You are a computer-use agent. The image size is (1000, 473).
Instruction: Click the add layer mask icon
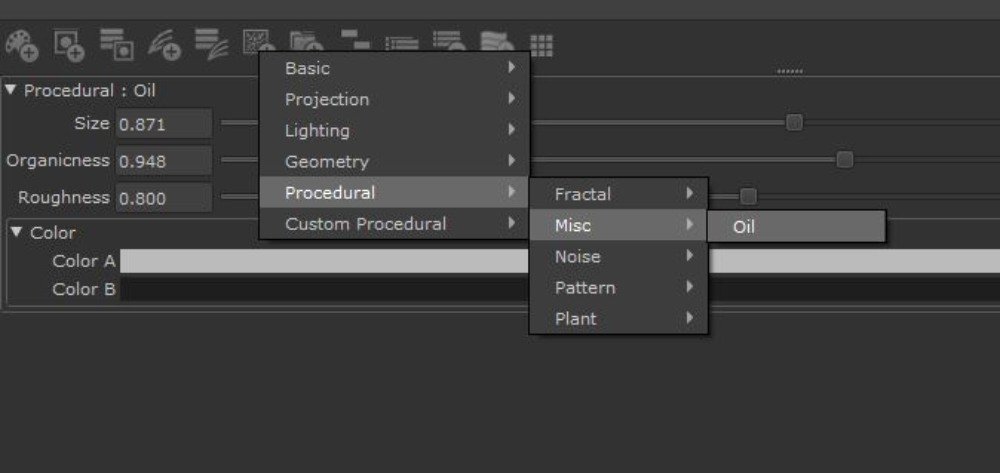pyautogui.click(x=69, y=45)
